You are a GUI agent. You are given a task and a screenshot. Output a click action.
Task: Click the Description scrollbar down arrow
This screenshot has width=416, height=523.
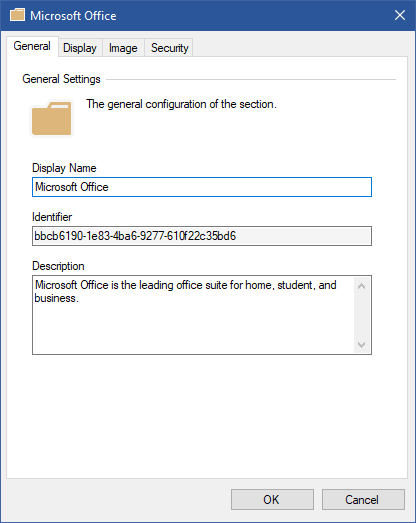[361, 344]
